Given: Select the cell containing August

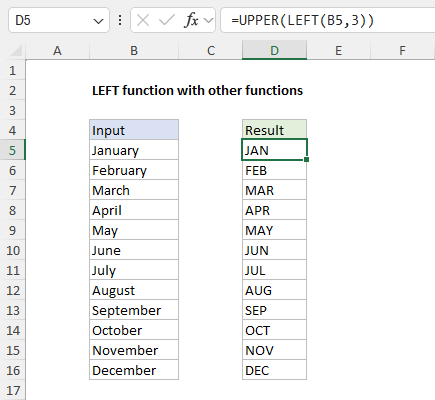Looking at the screenshot, I should click(x=134, y=290).
